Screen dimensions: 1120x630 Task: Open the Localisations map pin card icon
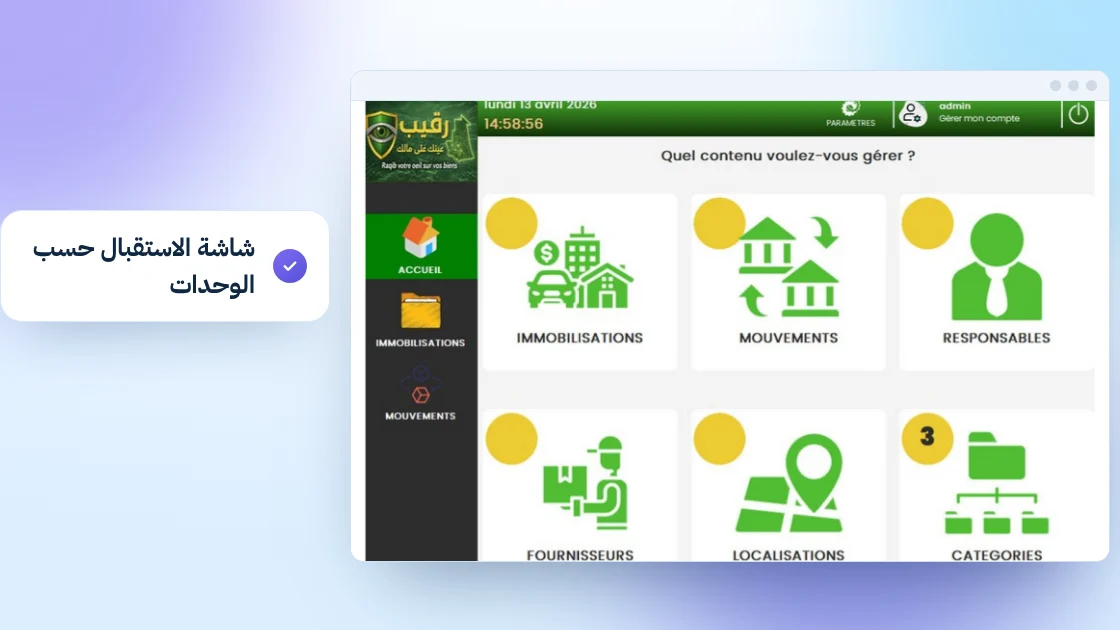(789, 483)
